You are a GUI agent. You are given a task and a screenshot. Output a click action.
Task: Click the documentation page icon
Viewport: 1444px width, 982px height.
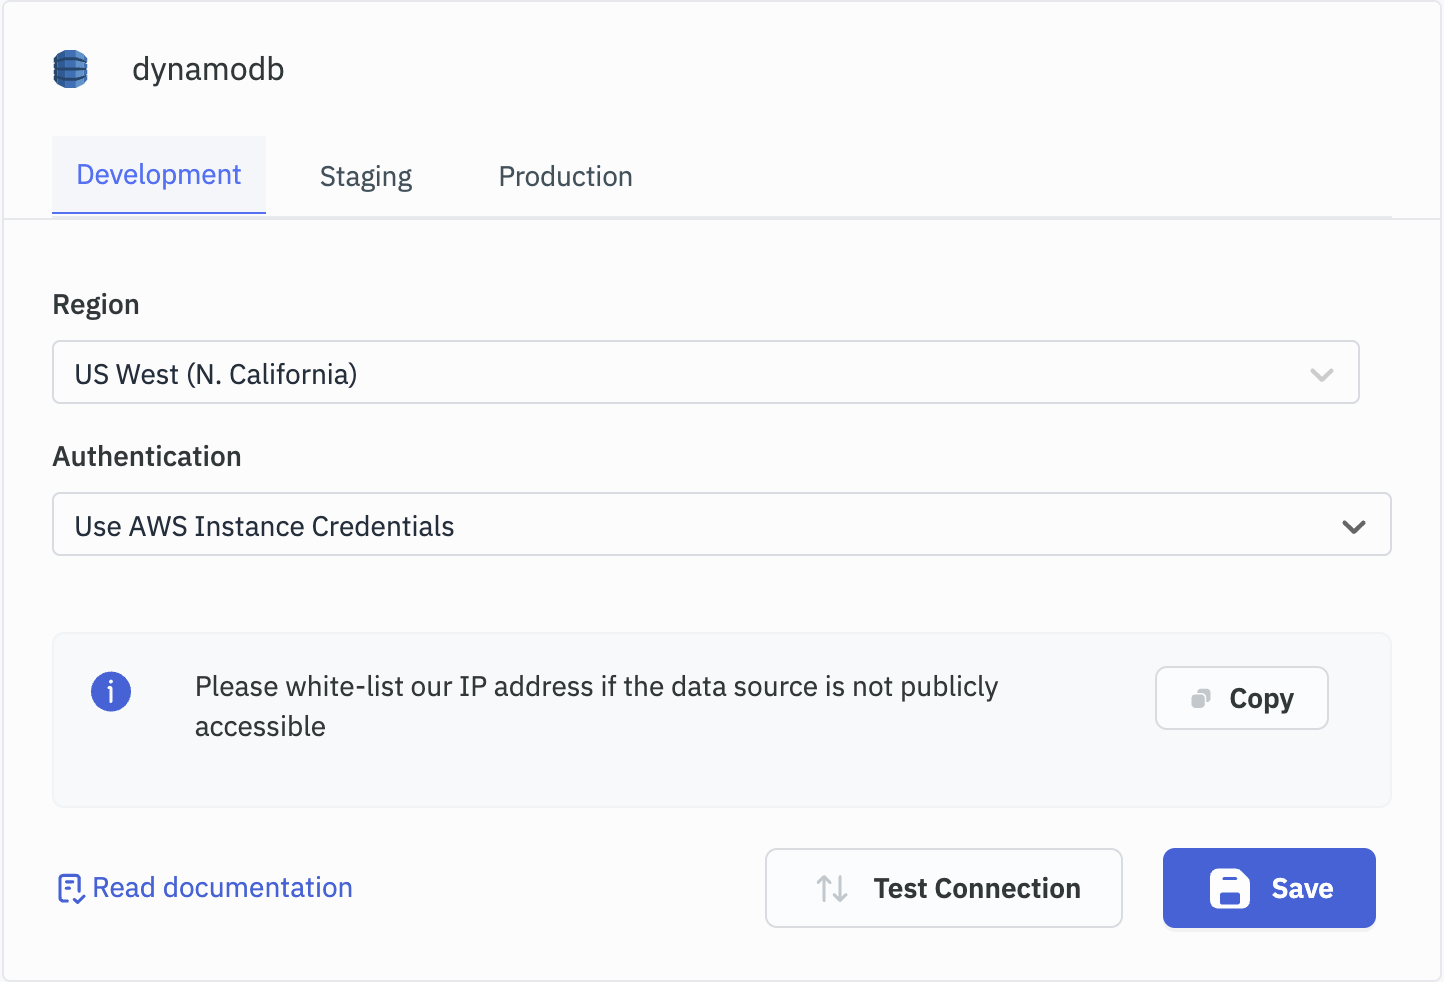(x=70, y=888)
